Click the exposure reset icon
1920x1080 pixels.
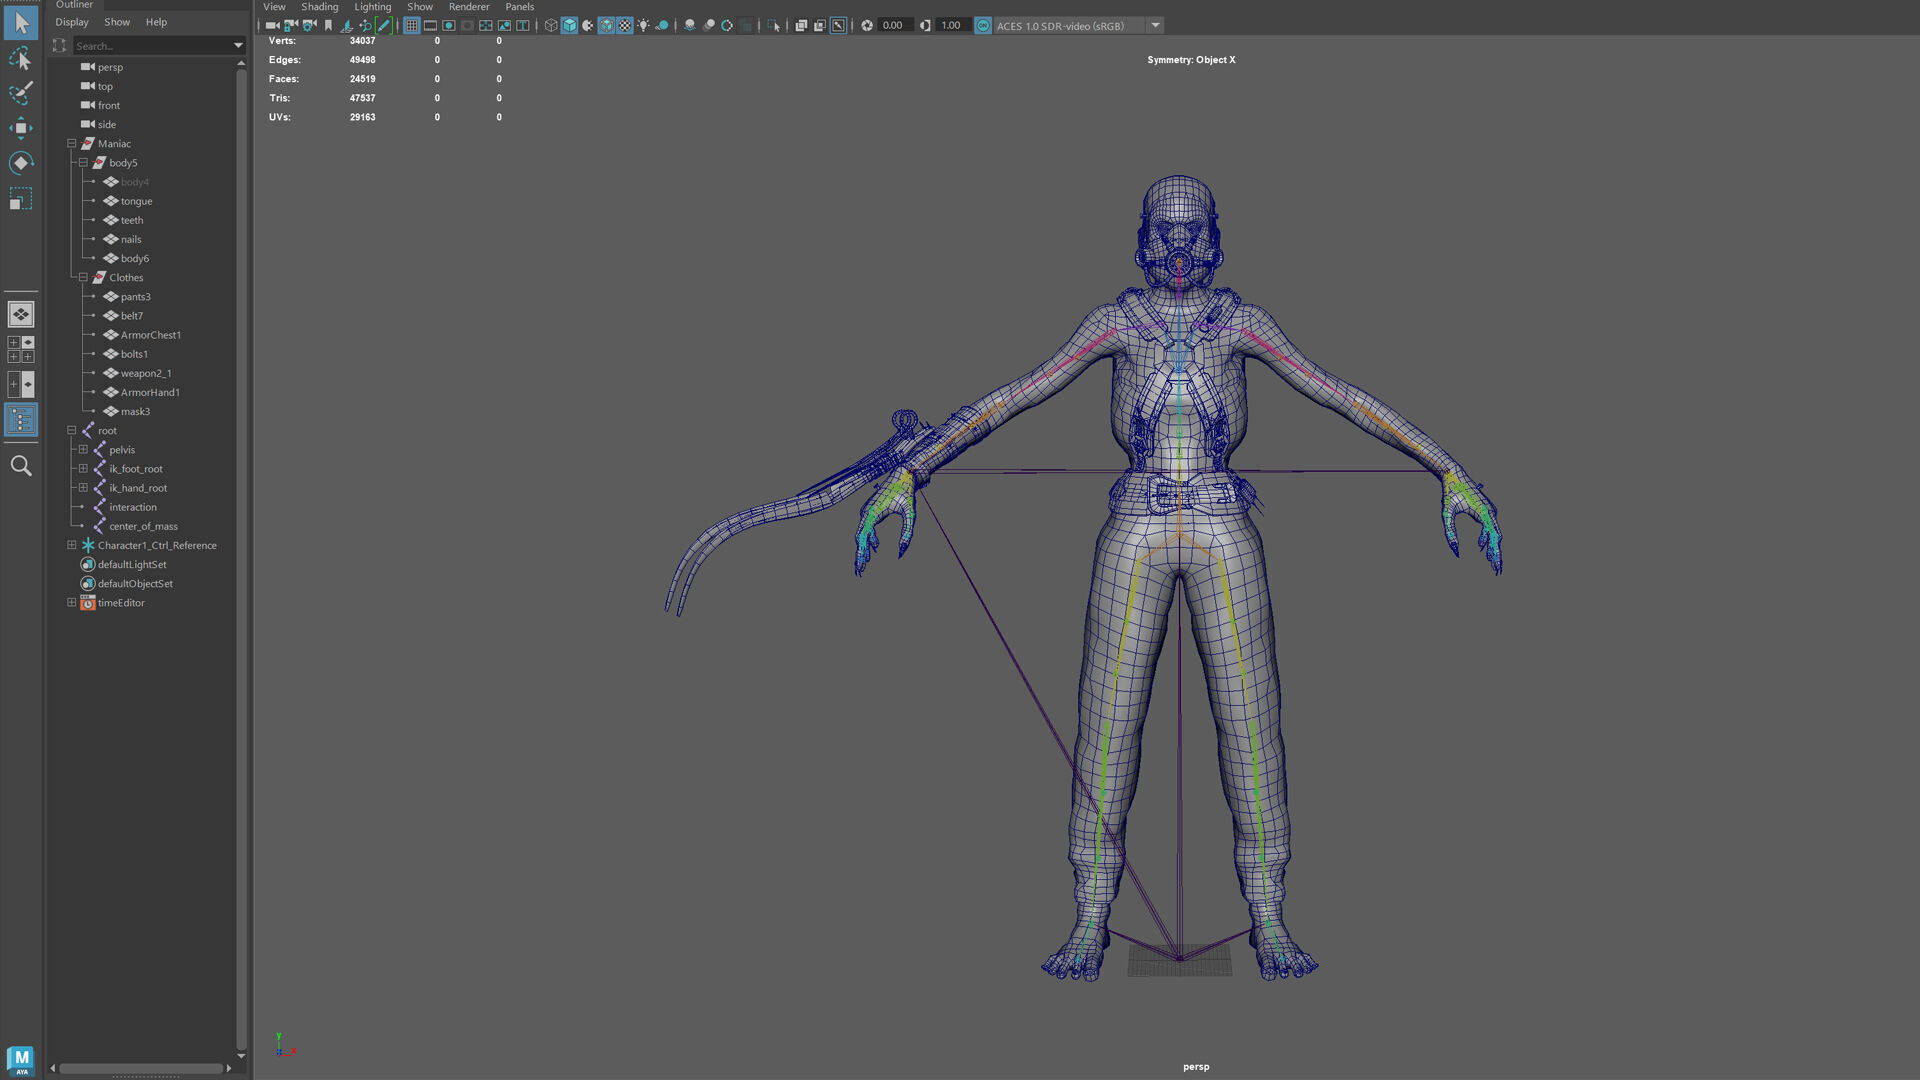pos(867,25)
